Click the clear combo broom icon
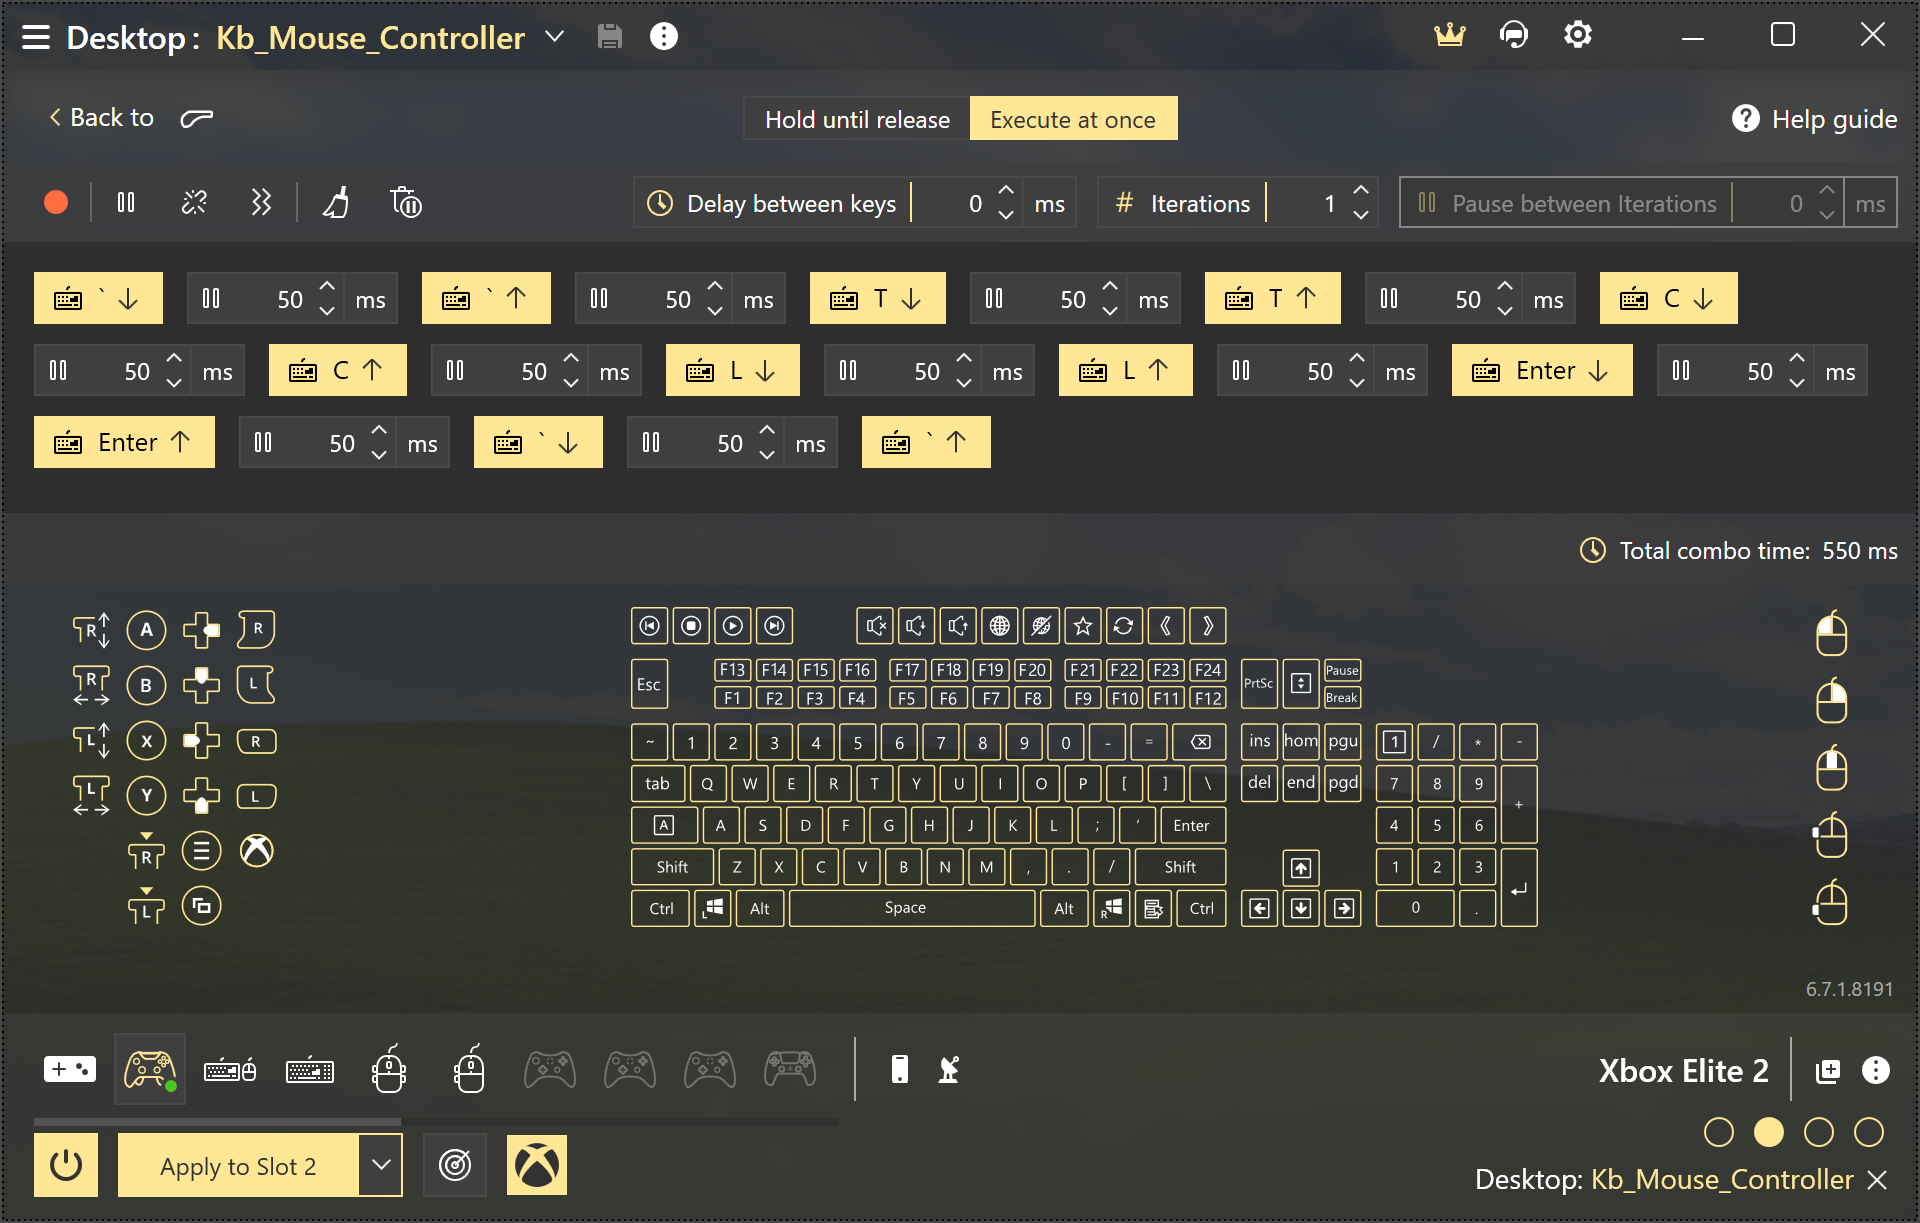The width and height of the screenshot is (1920, 1223). [x=336, y=203]
